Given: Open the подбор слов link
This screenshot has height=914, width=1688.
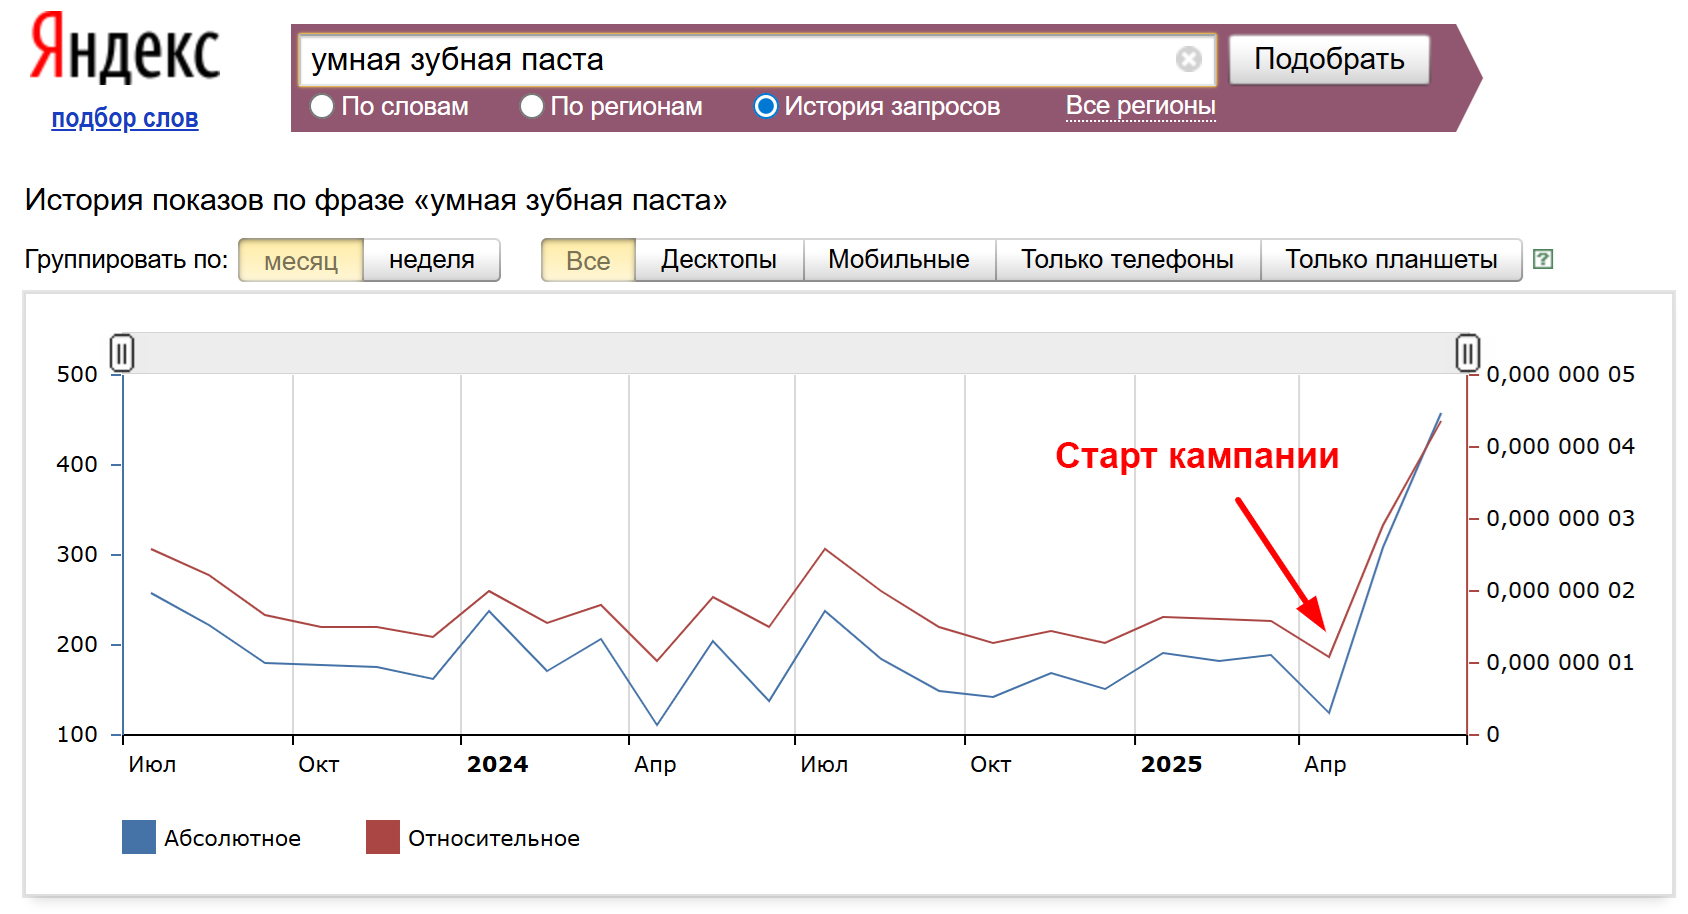Looking at the screenshot, I should point(125,118).
